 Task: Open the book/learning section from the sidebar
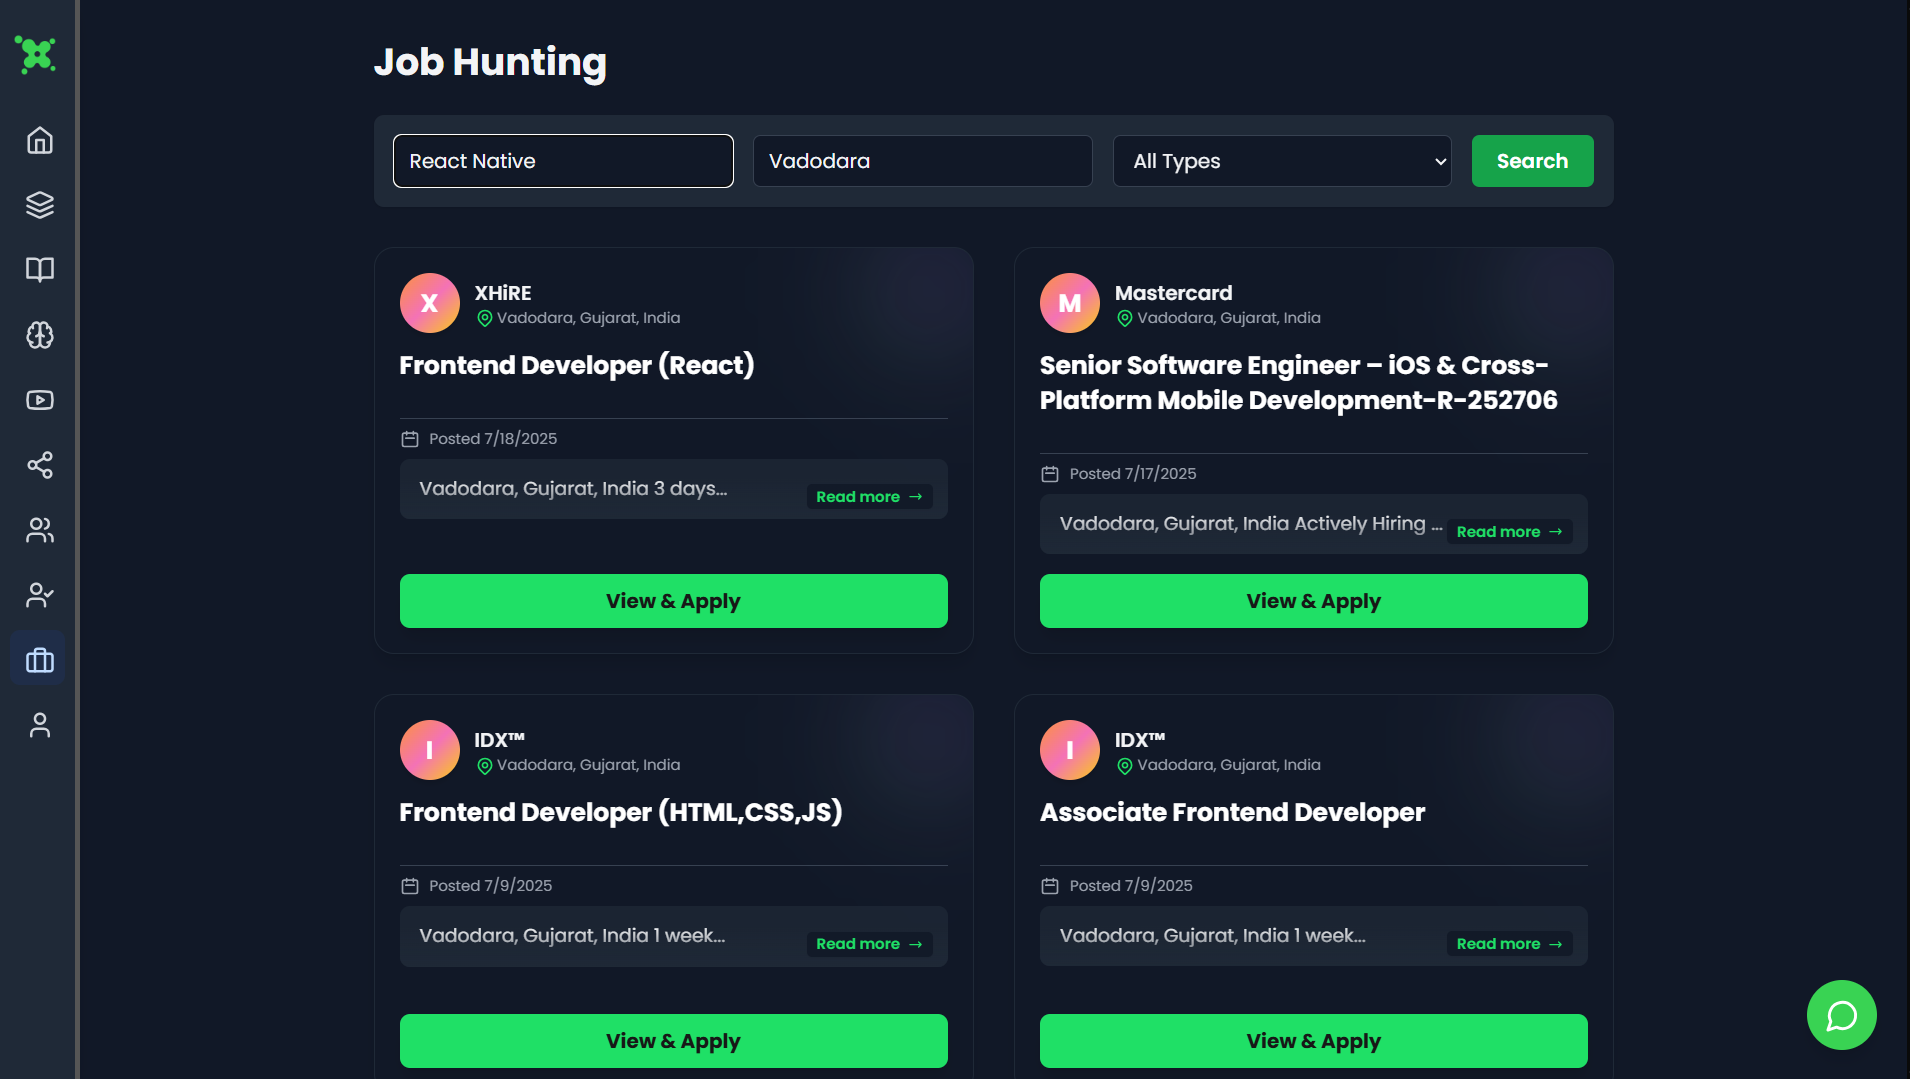pos(38,270)
